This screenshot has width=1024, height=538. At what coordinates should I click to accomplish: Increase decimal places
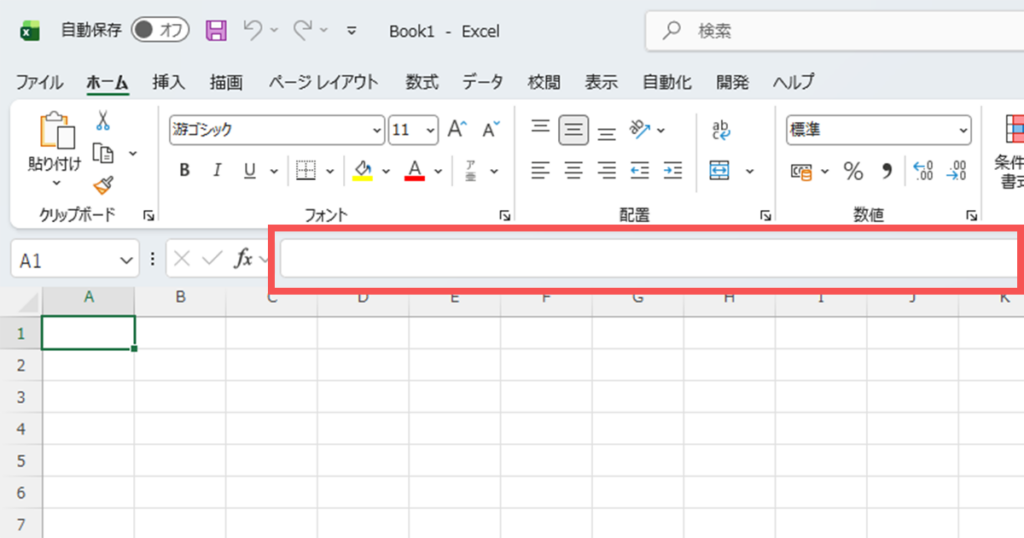[x=923, y=171]
